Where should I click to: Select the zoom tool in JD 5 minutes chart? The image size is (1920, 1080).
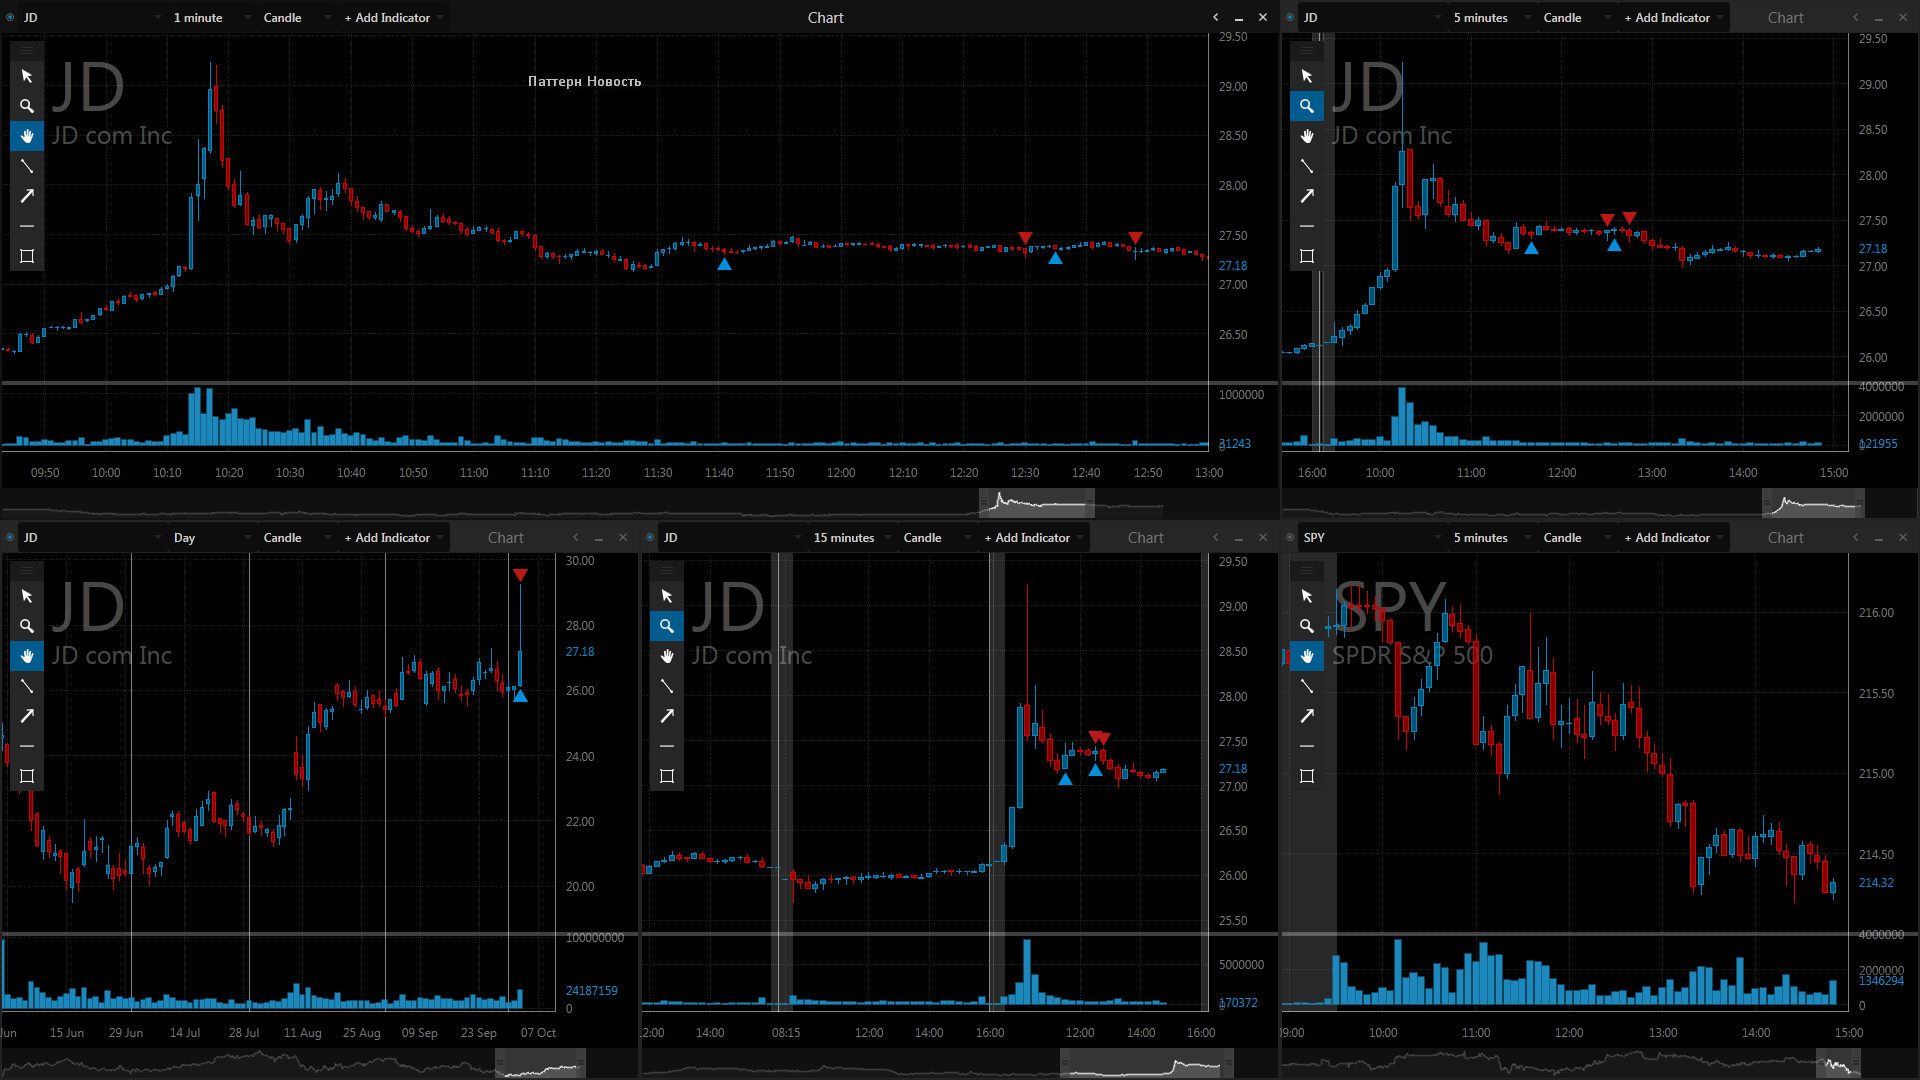click(1307, 106)
